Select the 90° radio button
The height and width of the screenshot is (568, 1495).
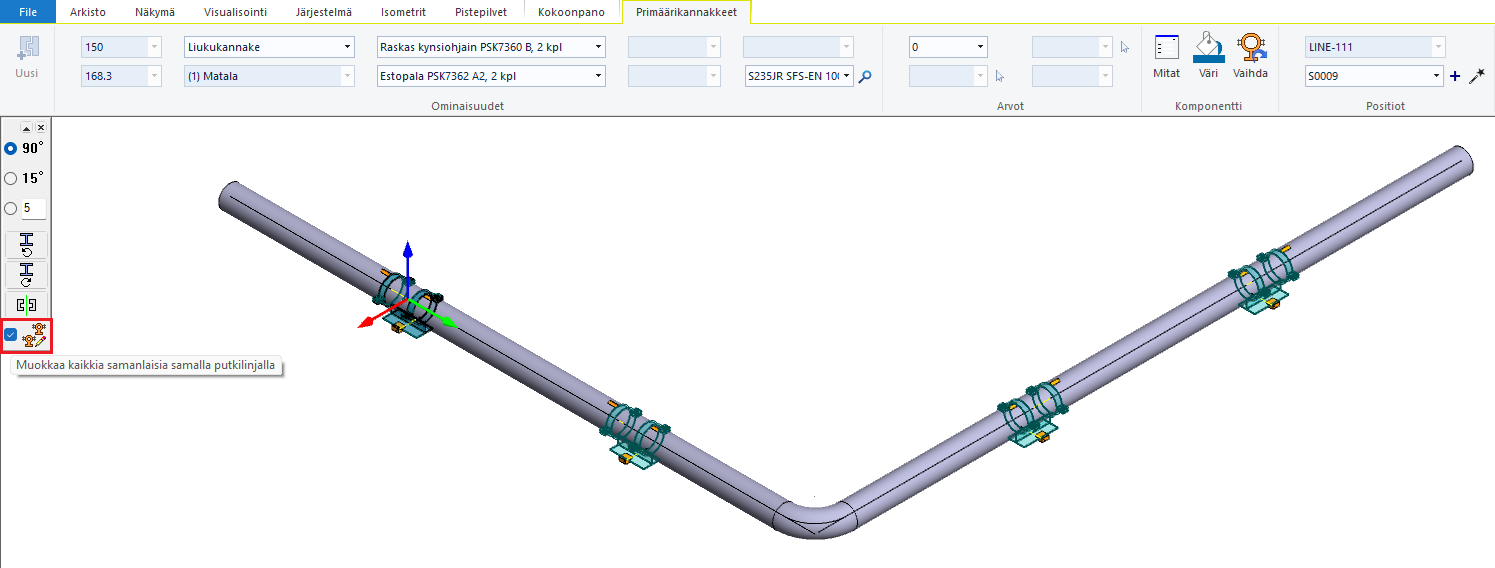point(11,148)
